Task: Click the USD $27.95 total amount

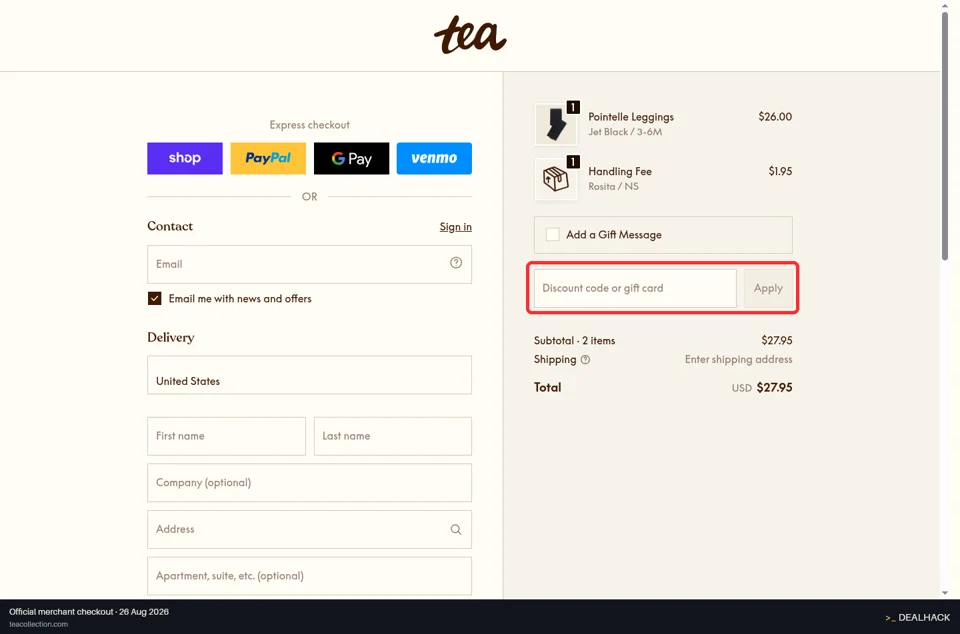Action: click(x=762, y=387)
